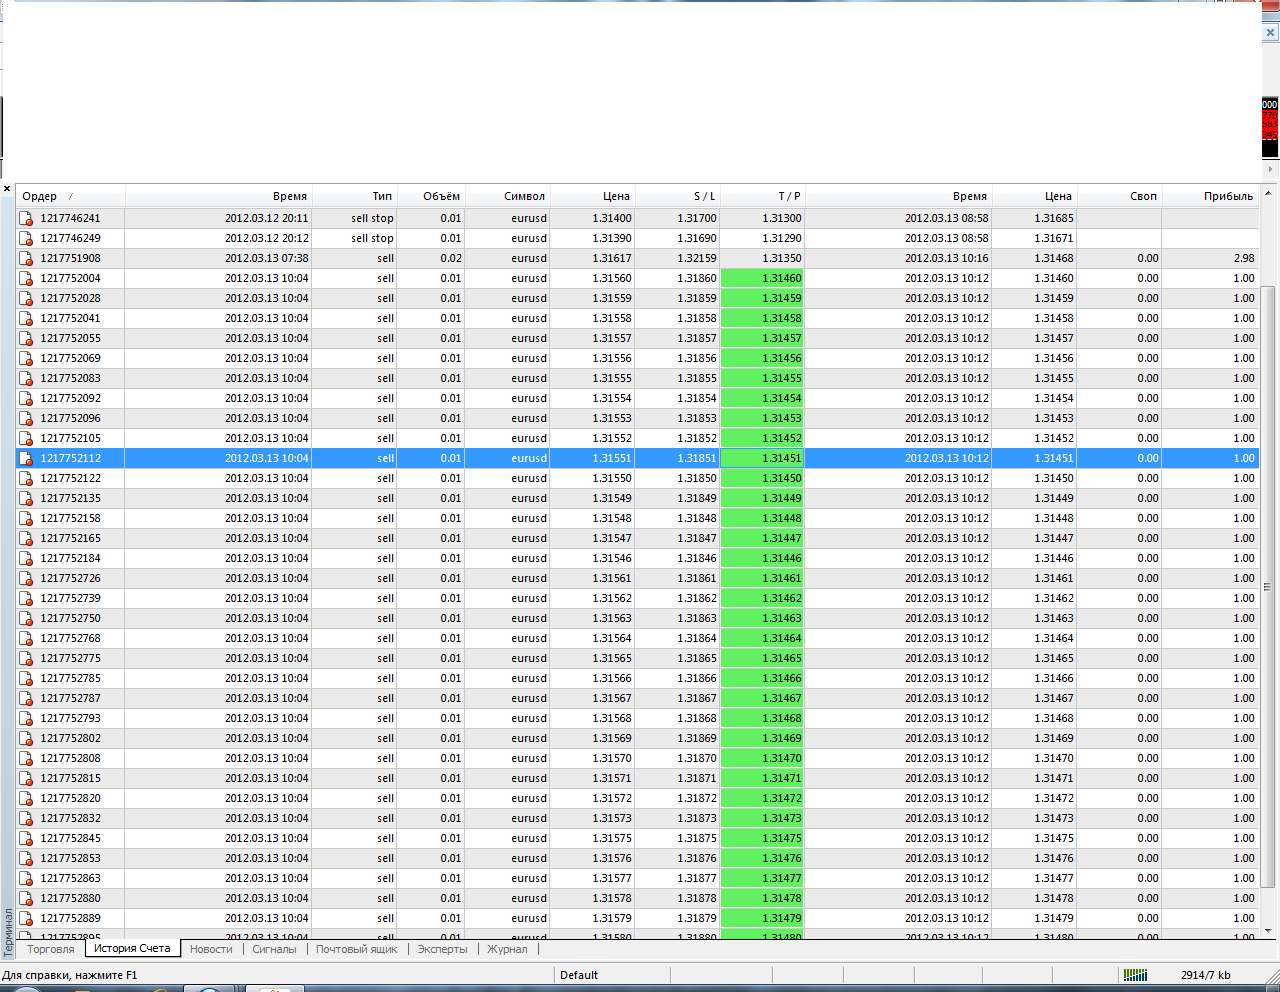This screenshot has width=1280, height=992.
Task: Sort by Своп column header
Action: pyautogui.click(x=1119, y=196)
